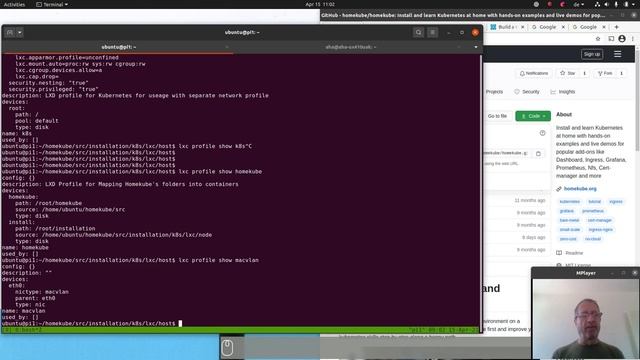Open the Readme link in the About section
This screenshot has width=640, height=360.
[x=574, y=253]
